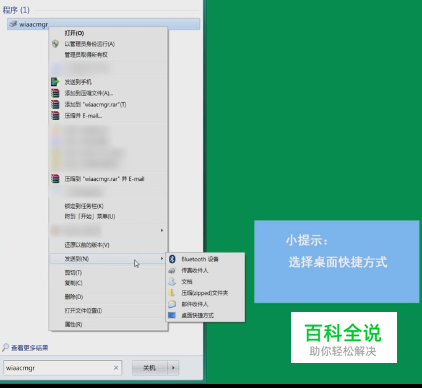Select 管理员取得所有权 in the context menu
The height and width of the screenshot is (388, 422).
click(x=86, y=55)
